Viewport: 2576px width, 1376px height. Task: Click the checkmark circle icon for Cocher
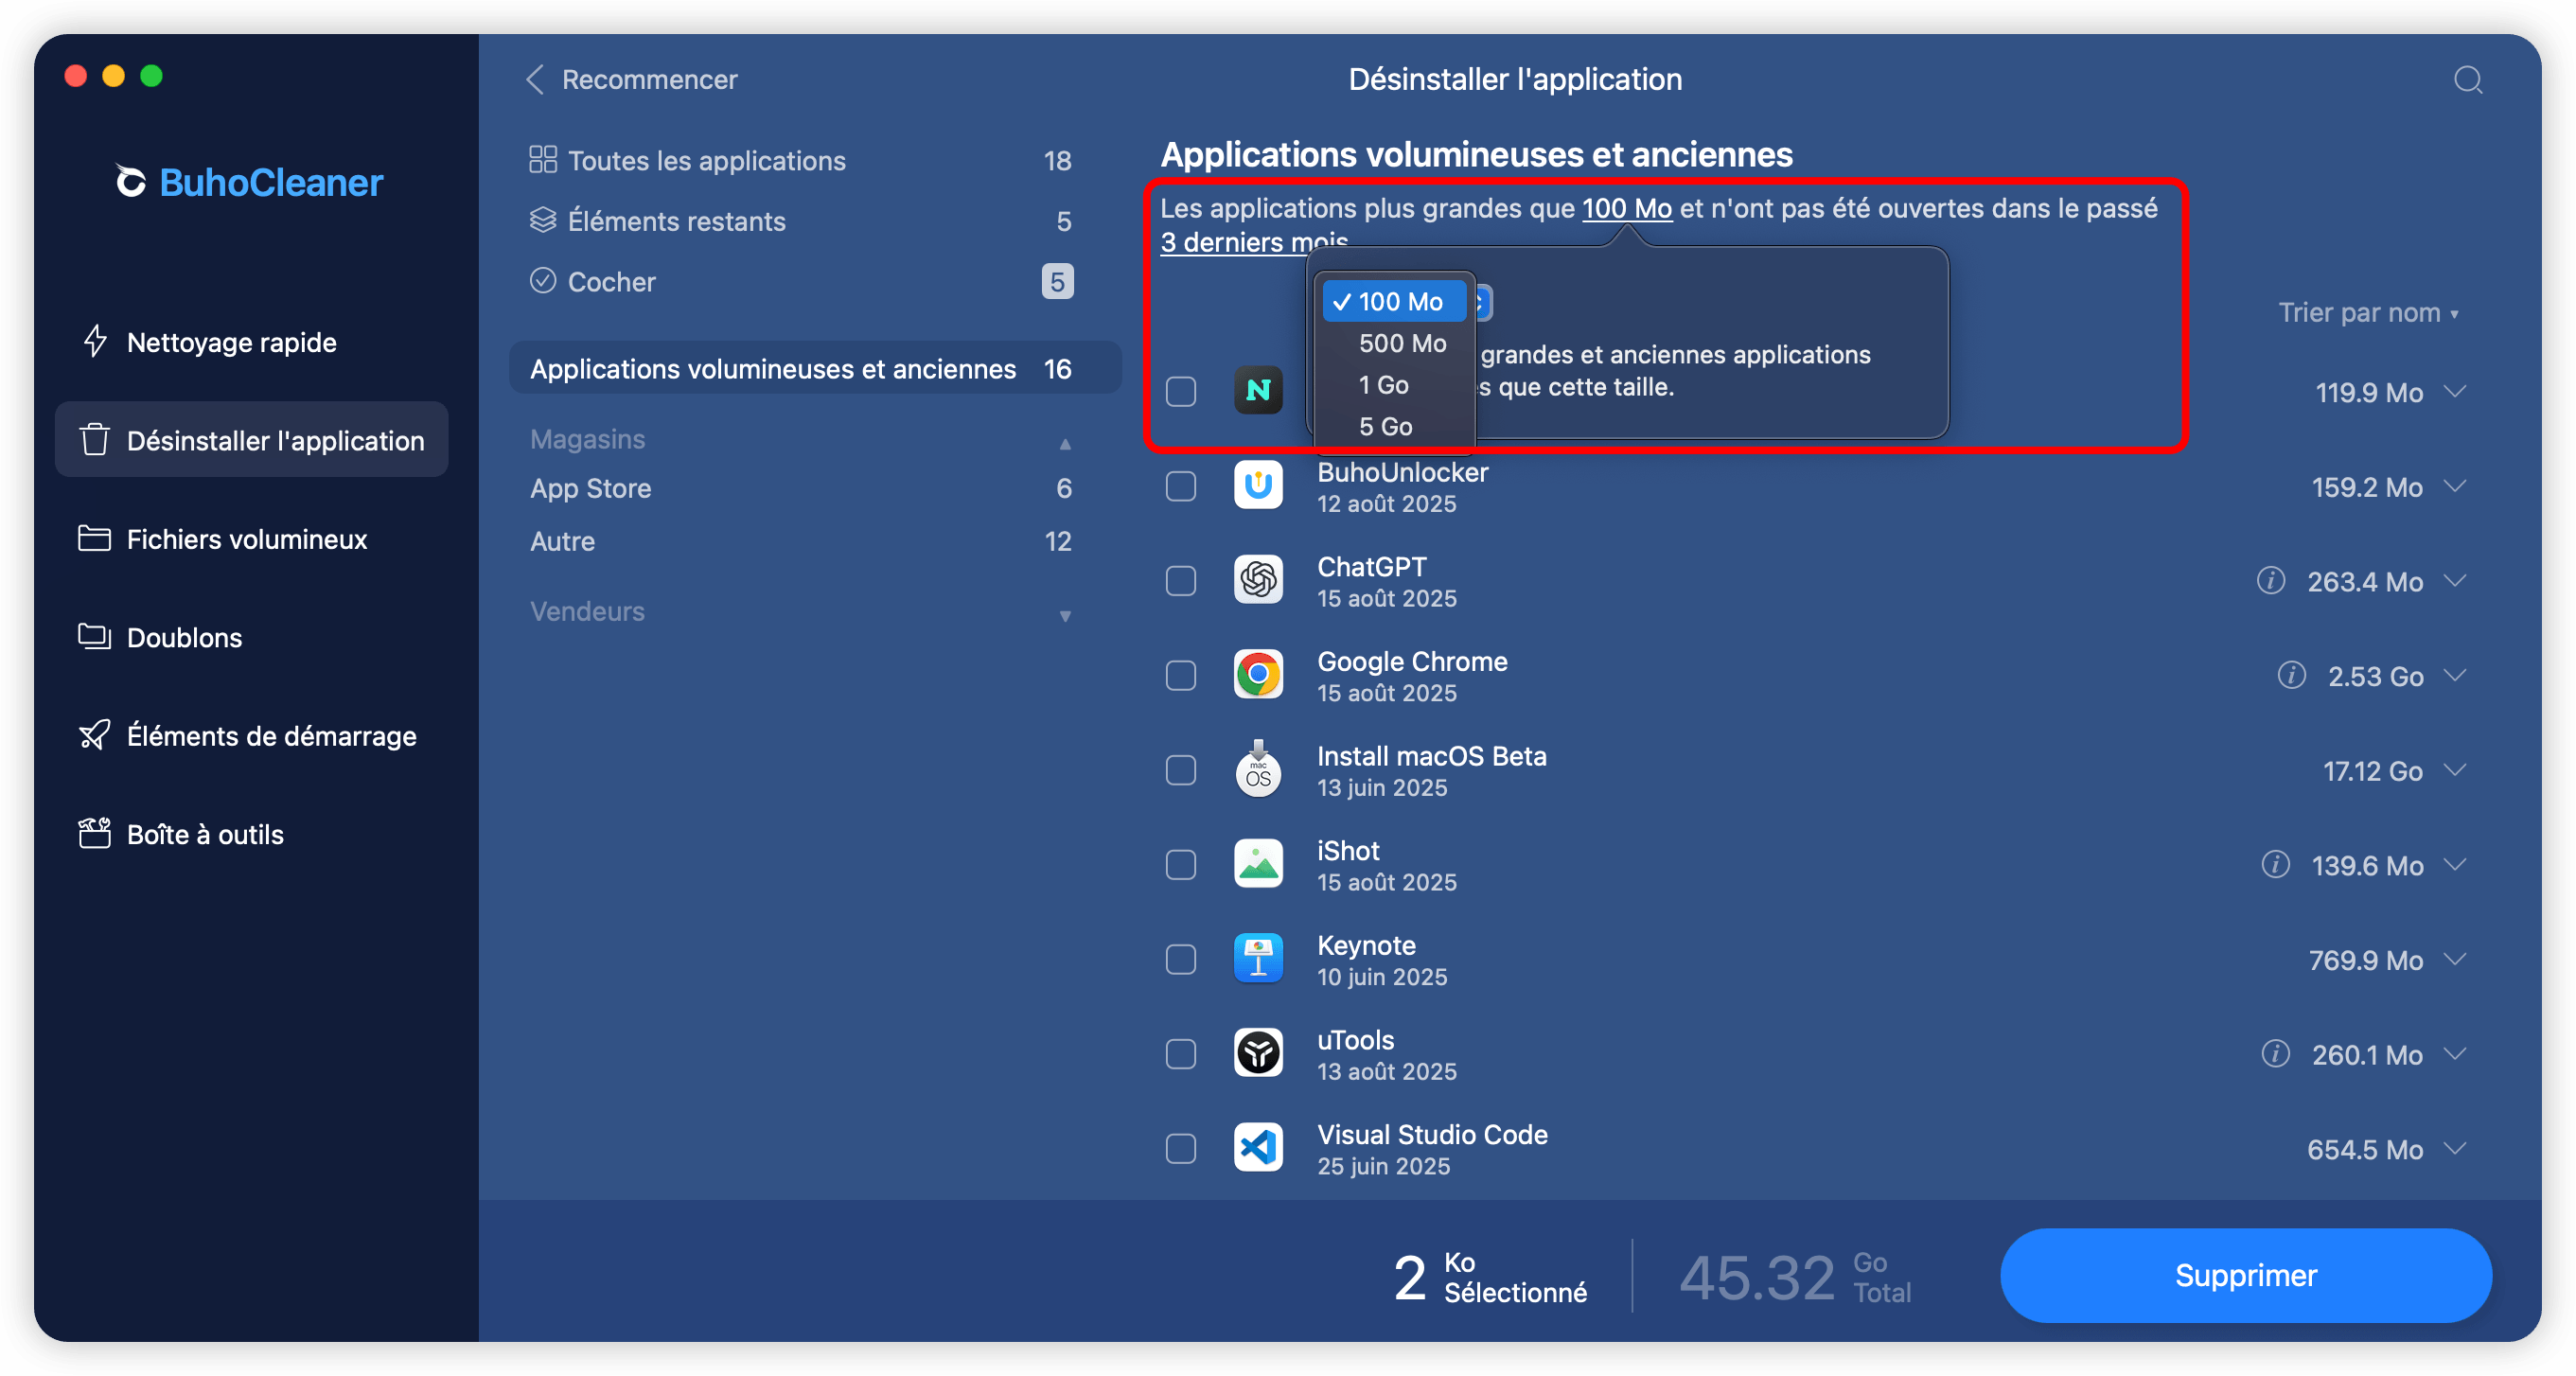tap(542, 280)
